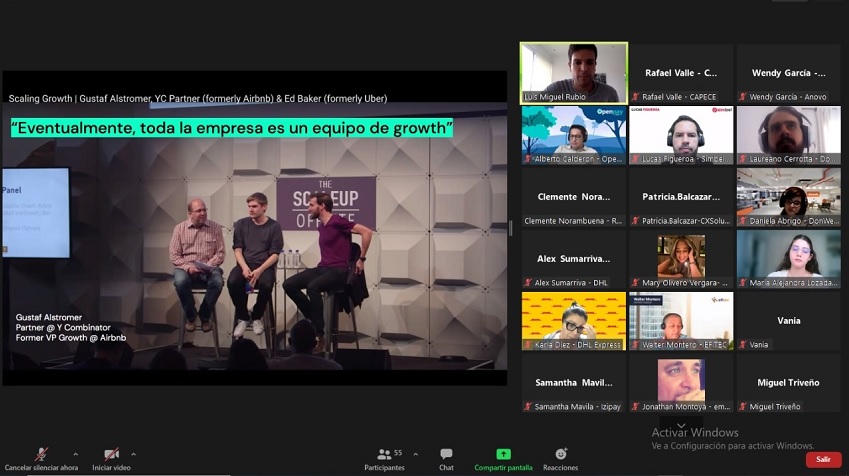Click muted mic icon on Mary Olivero tile
Image resolution: width=849 pixels, height=476 pixels.
click(x=636, y=283)
